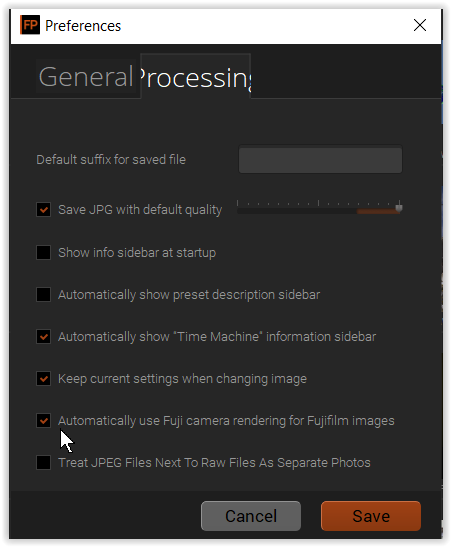The height and width of the screenshot is (547, 451).
Task: Switch to the General tab
Action: pyautogui.click(x=86, y=76)
